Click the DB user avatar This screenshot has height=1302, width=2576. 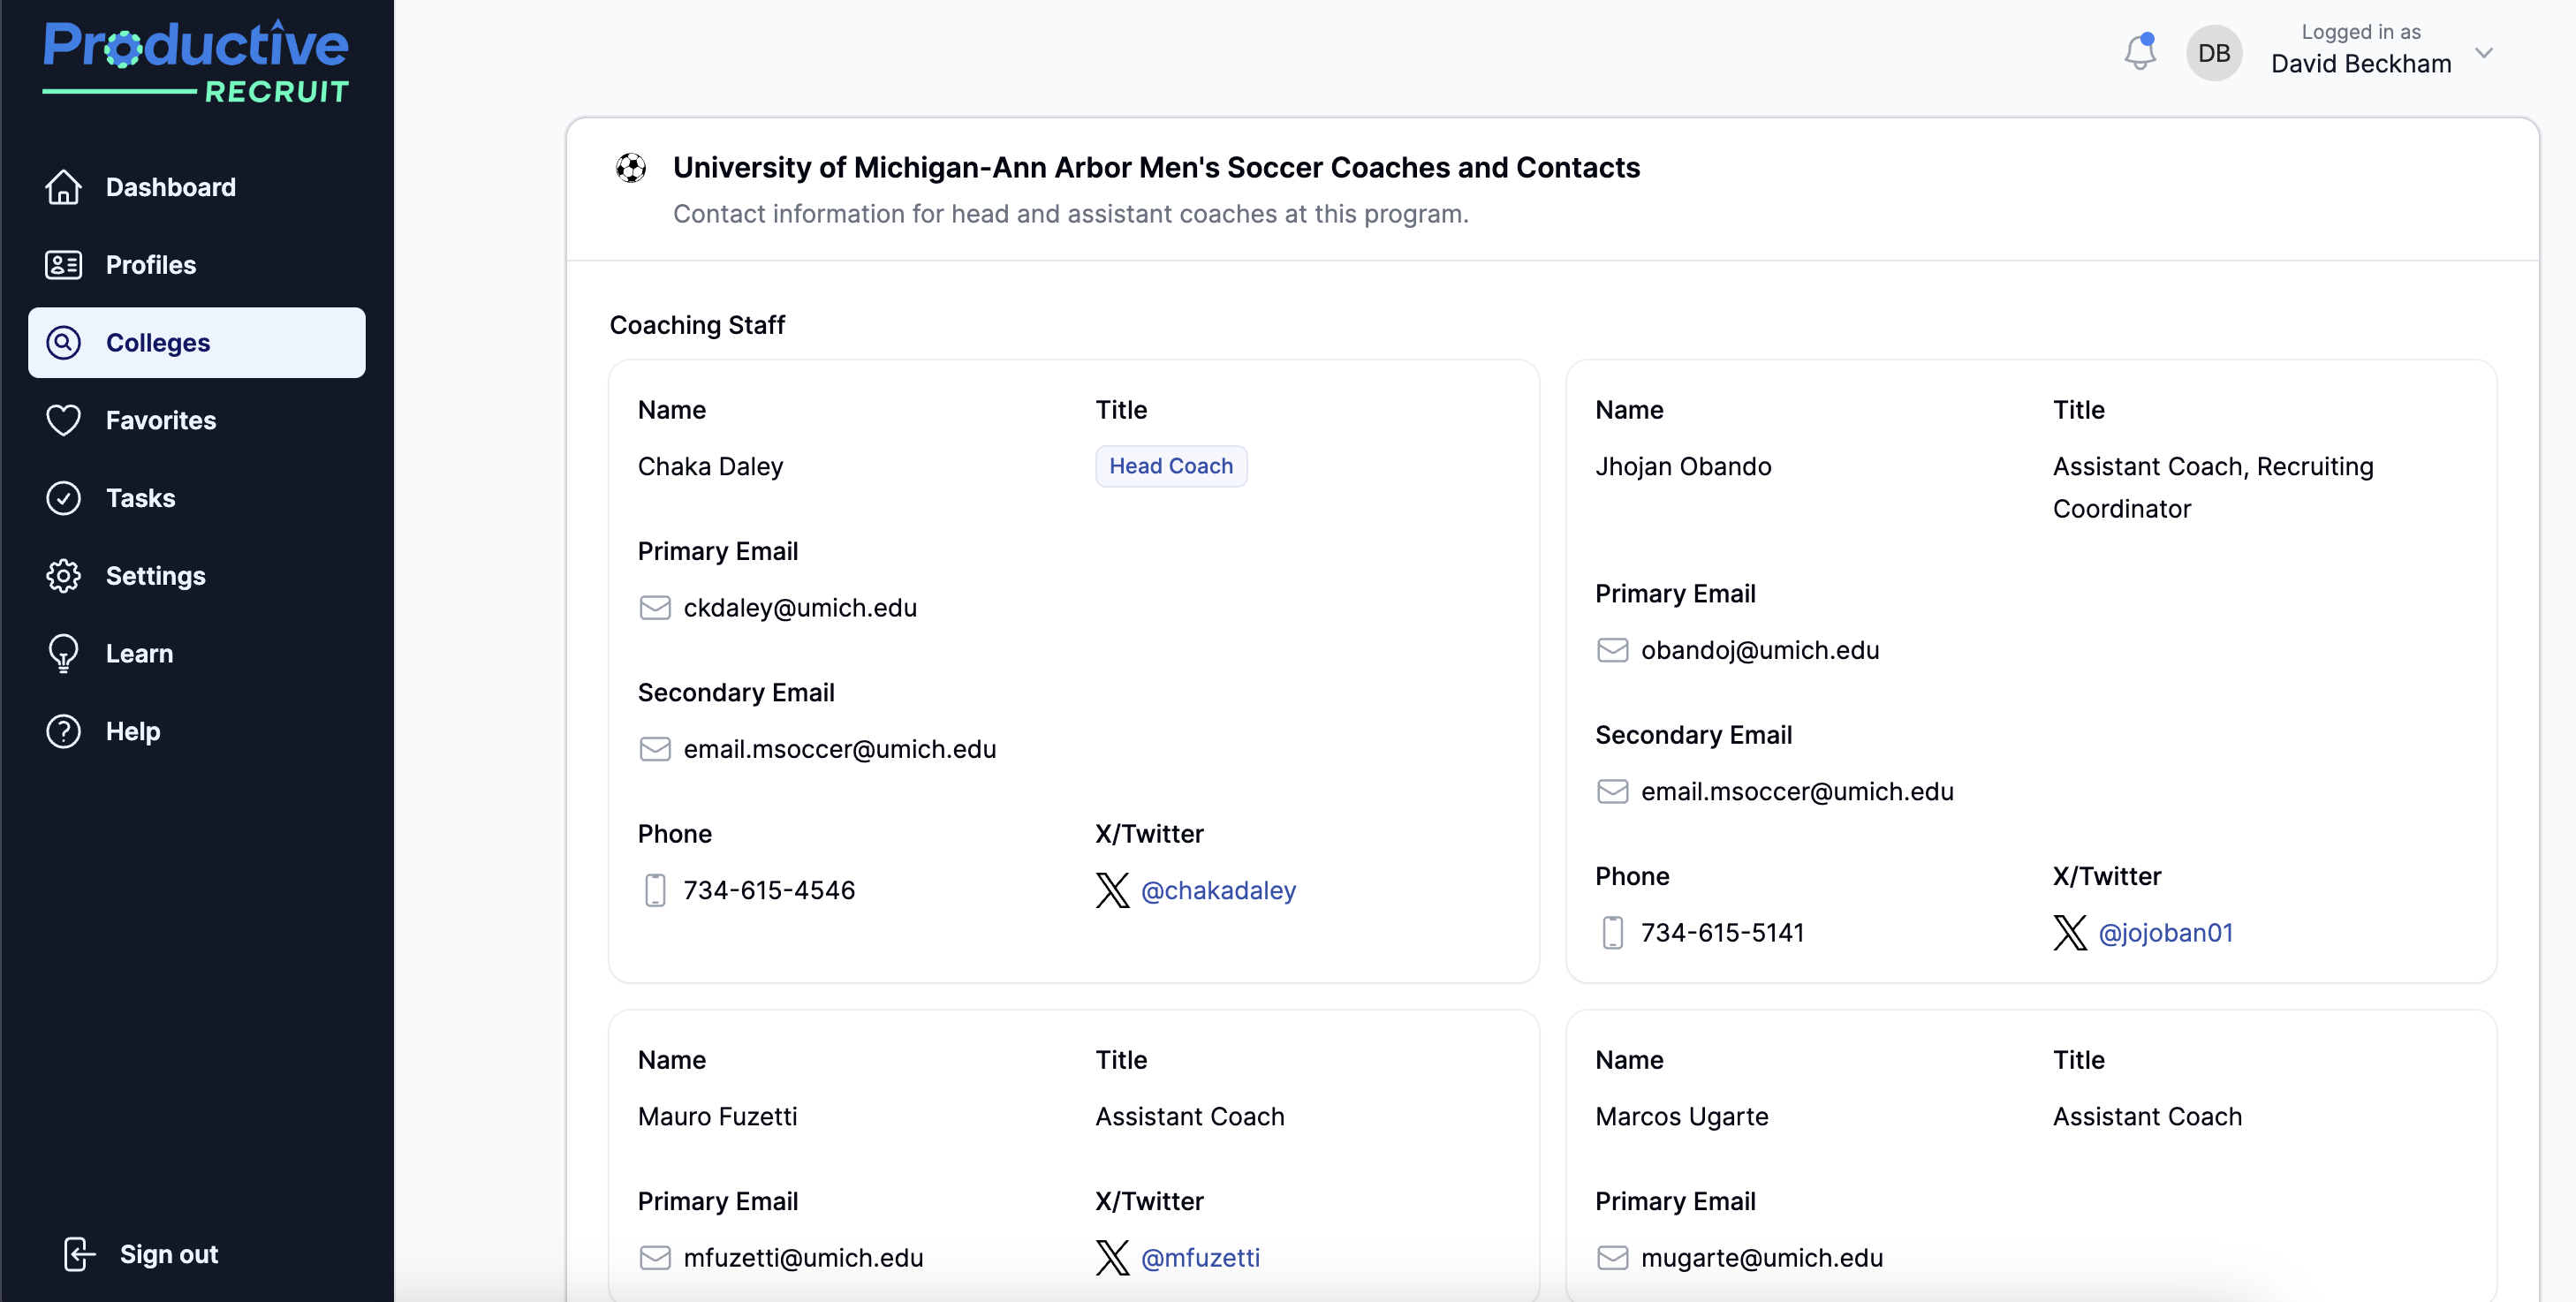tap(2214, 53)
